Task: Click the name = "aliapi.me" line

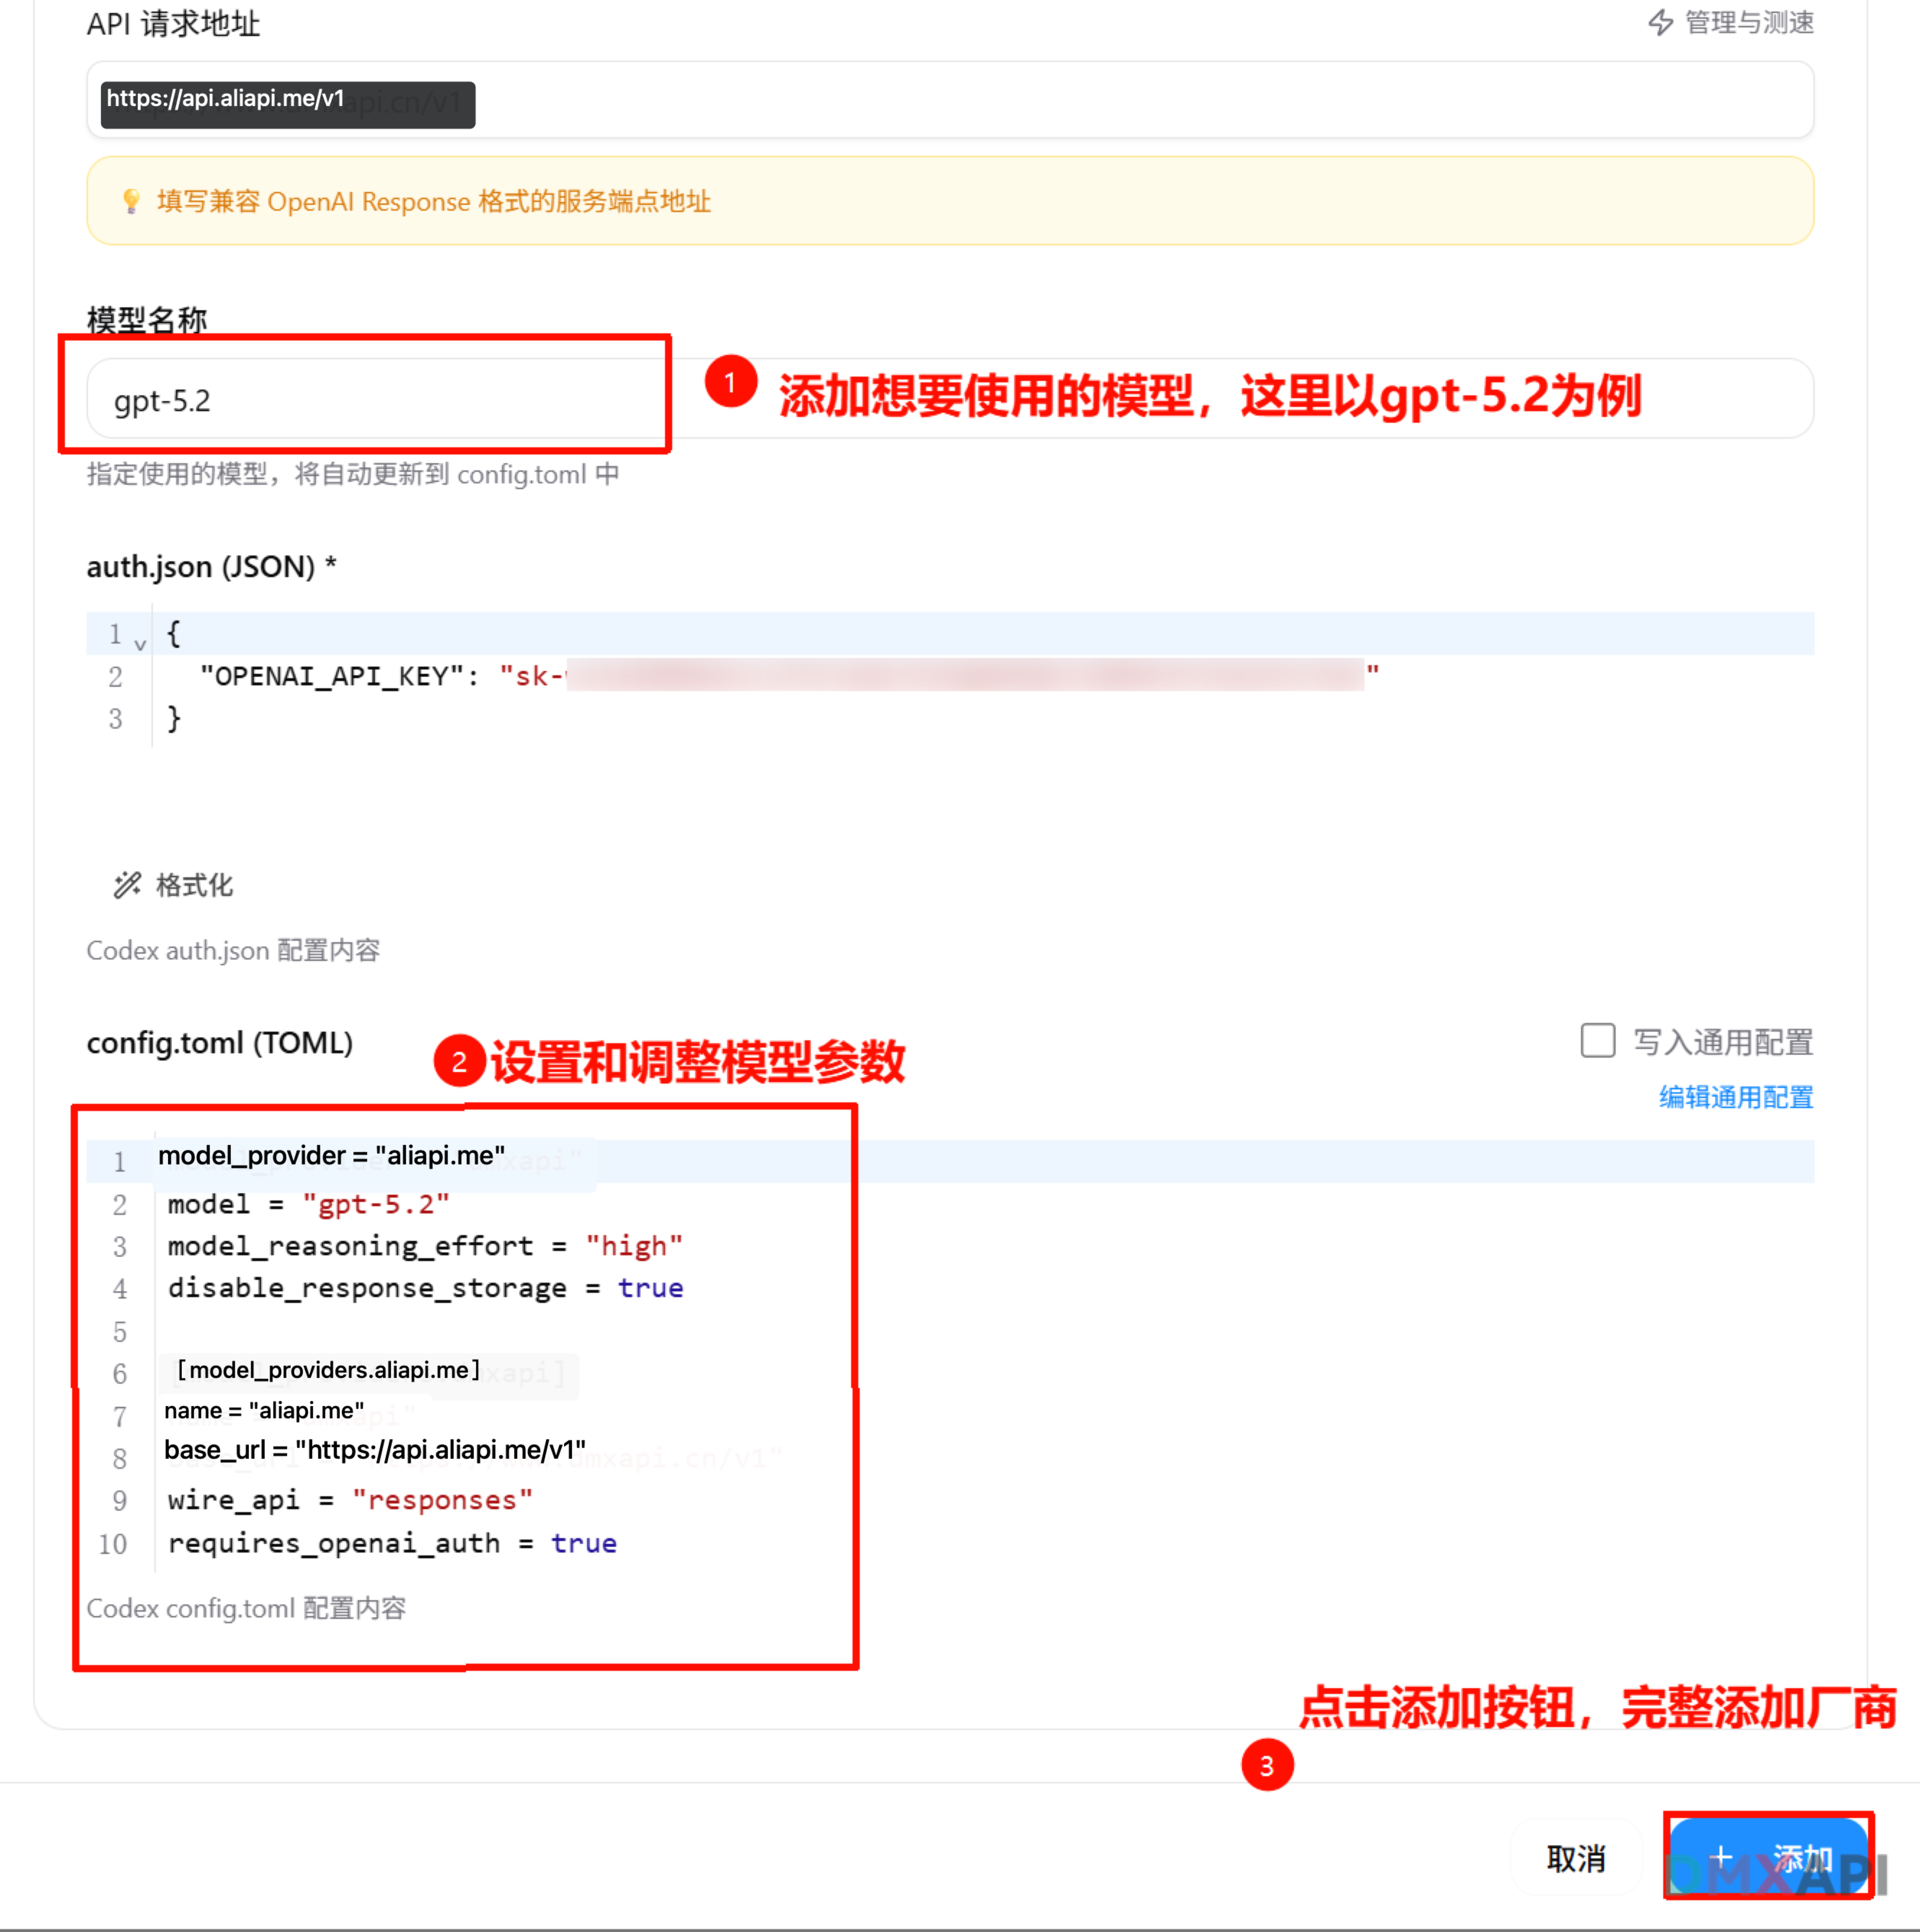Action: [x=264, y=1411]
